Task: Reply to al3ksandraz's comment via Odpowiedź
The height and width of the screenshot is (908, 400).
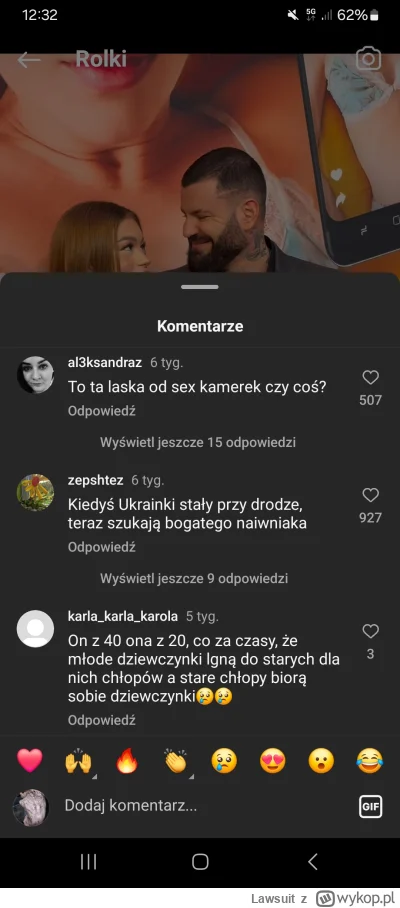Action: 102,411
